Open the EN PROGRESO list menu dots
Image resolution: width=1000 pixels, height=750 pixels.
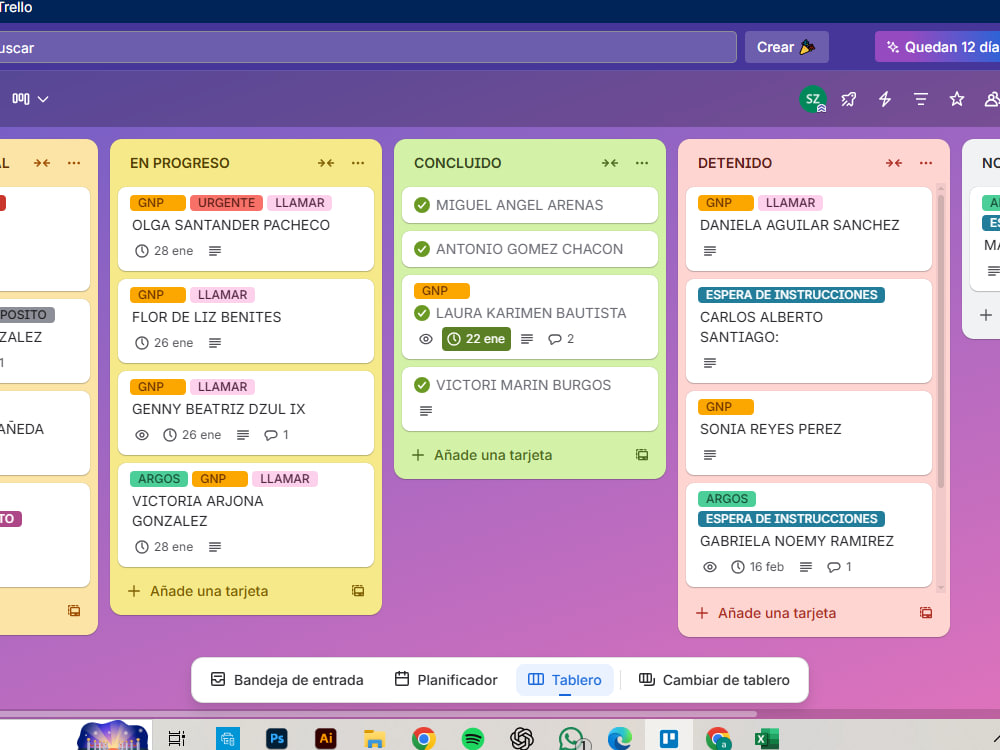click(358, 163)
